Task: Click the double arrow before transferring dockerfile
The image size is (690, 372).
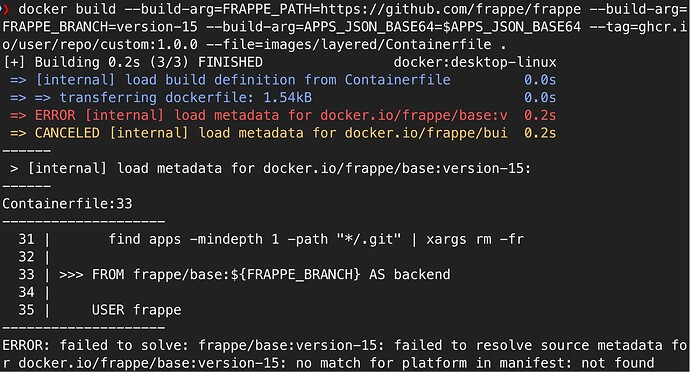Action: click(30, 98)
